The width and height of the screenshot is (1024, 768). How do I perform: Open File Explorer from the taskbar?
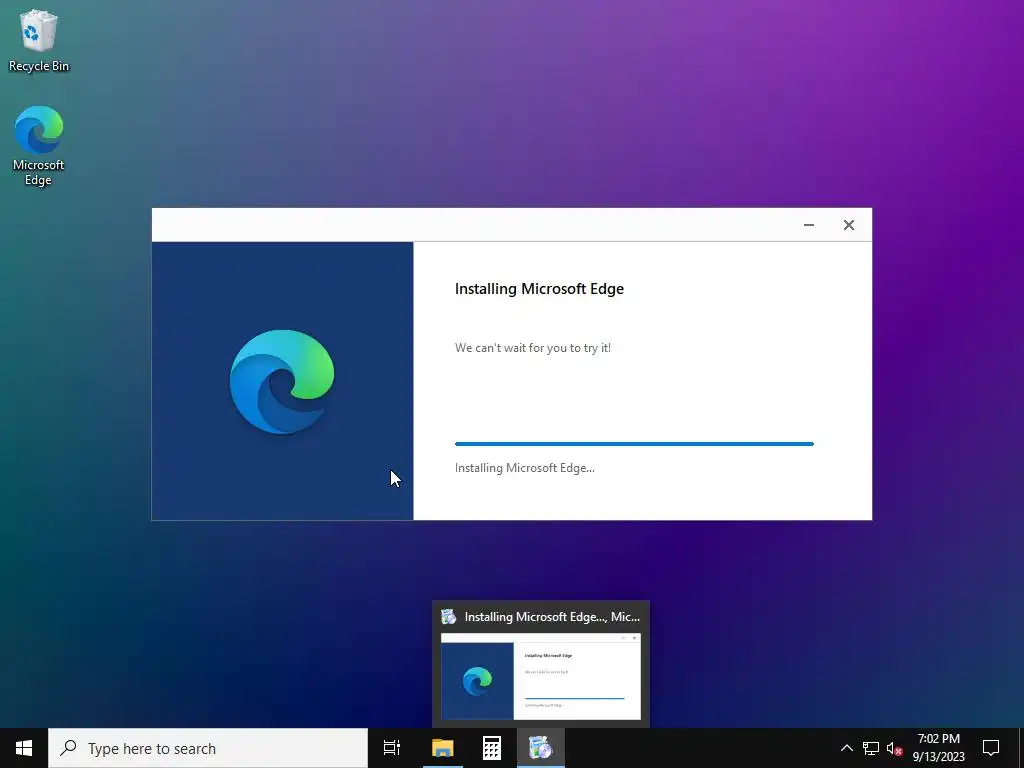click(x=442, y=748)
